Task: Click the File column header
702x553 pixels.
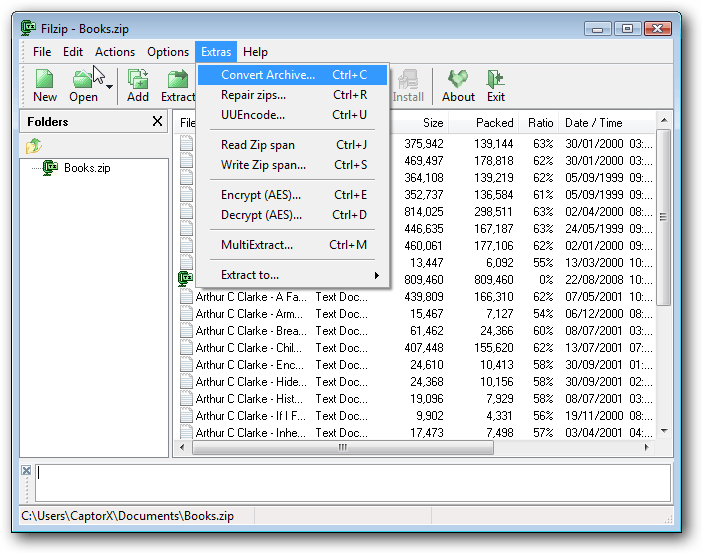Action: click(x=186, y=123)
